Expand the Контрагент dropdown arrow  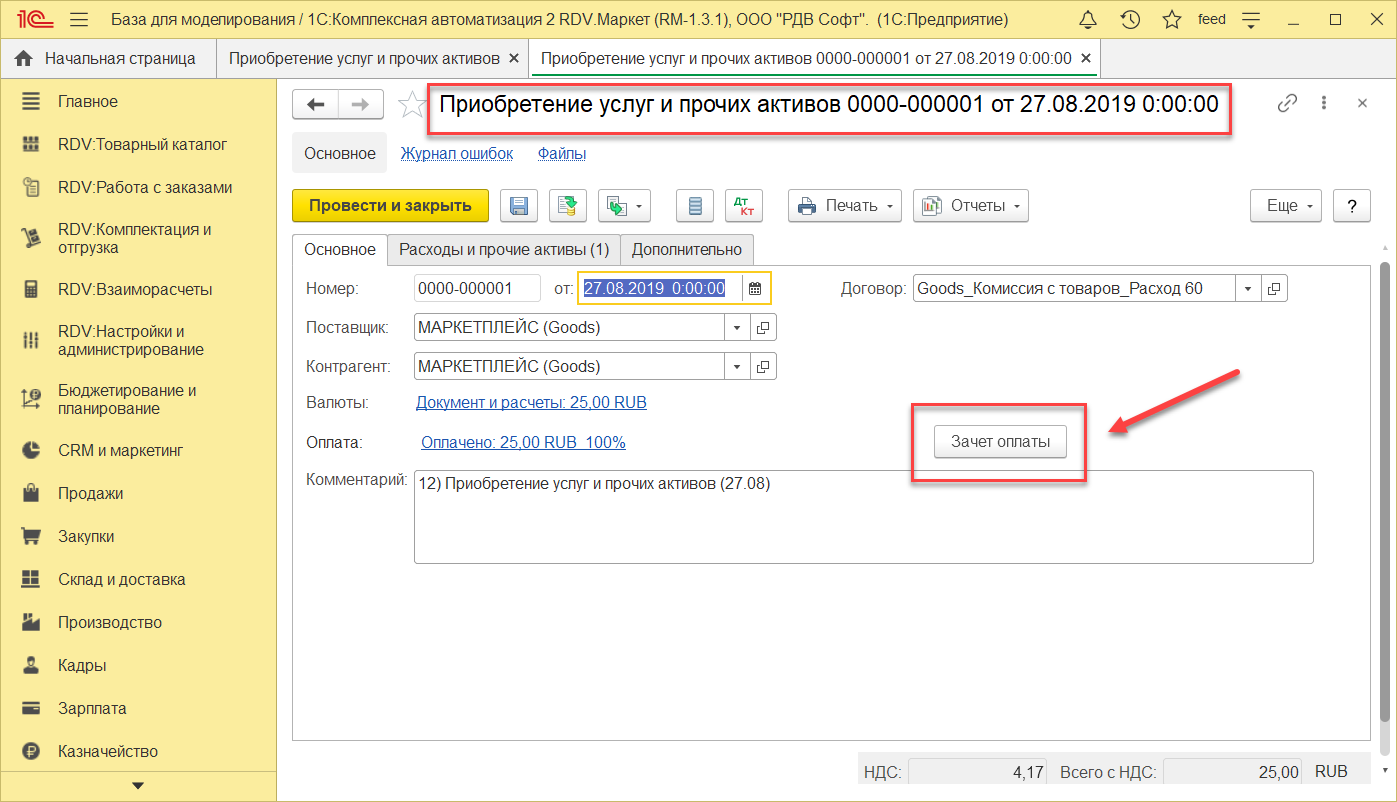[x=737, y=367]
